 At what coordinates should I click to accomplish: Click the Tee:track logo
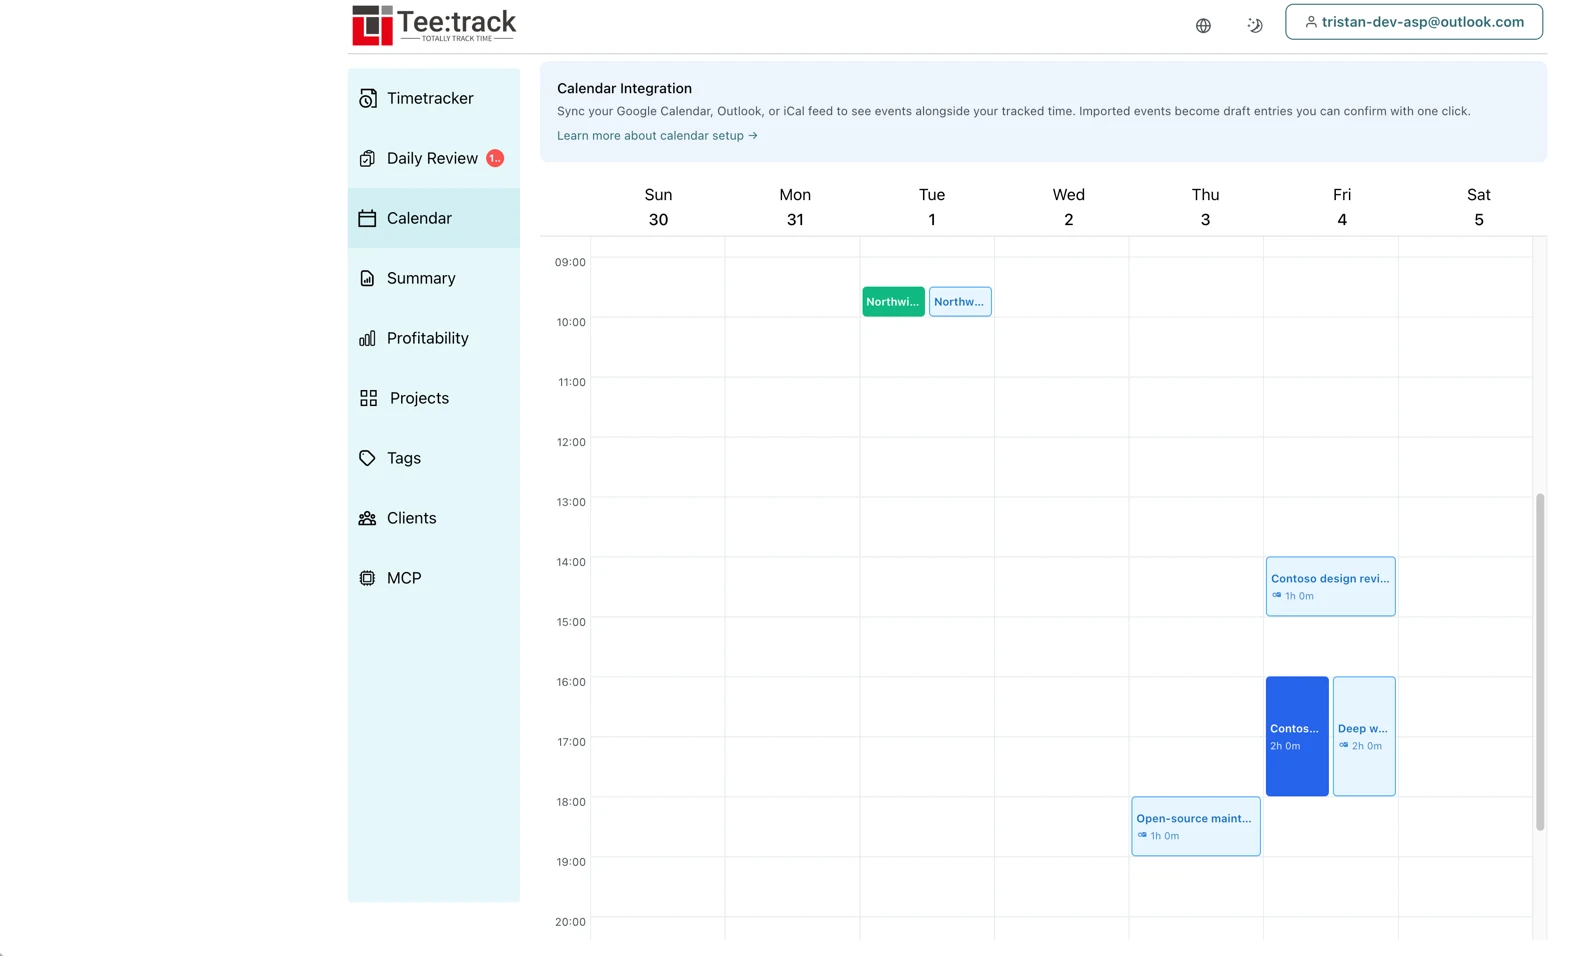(434, 25)
